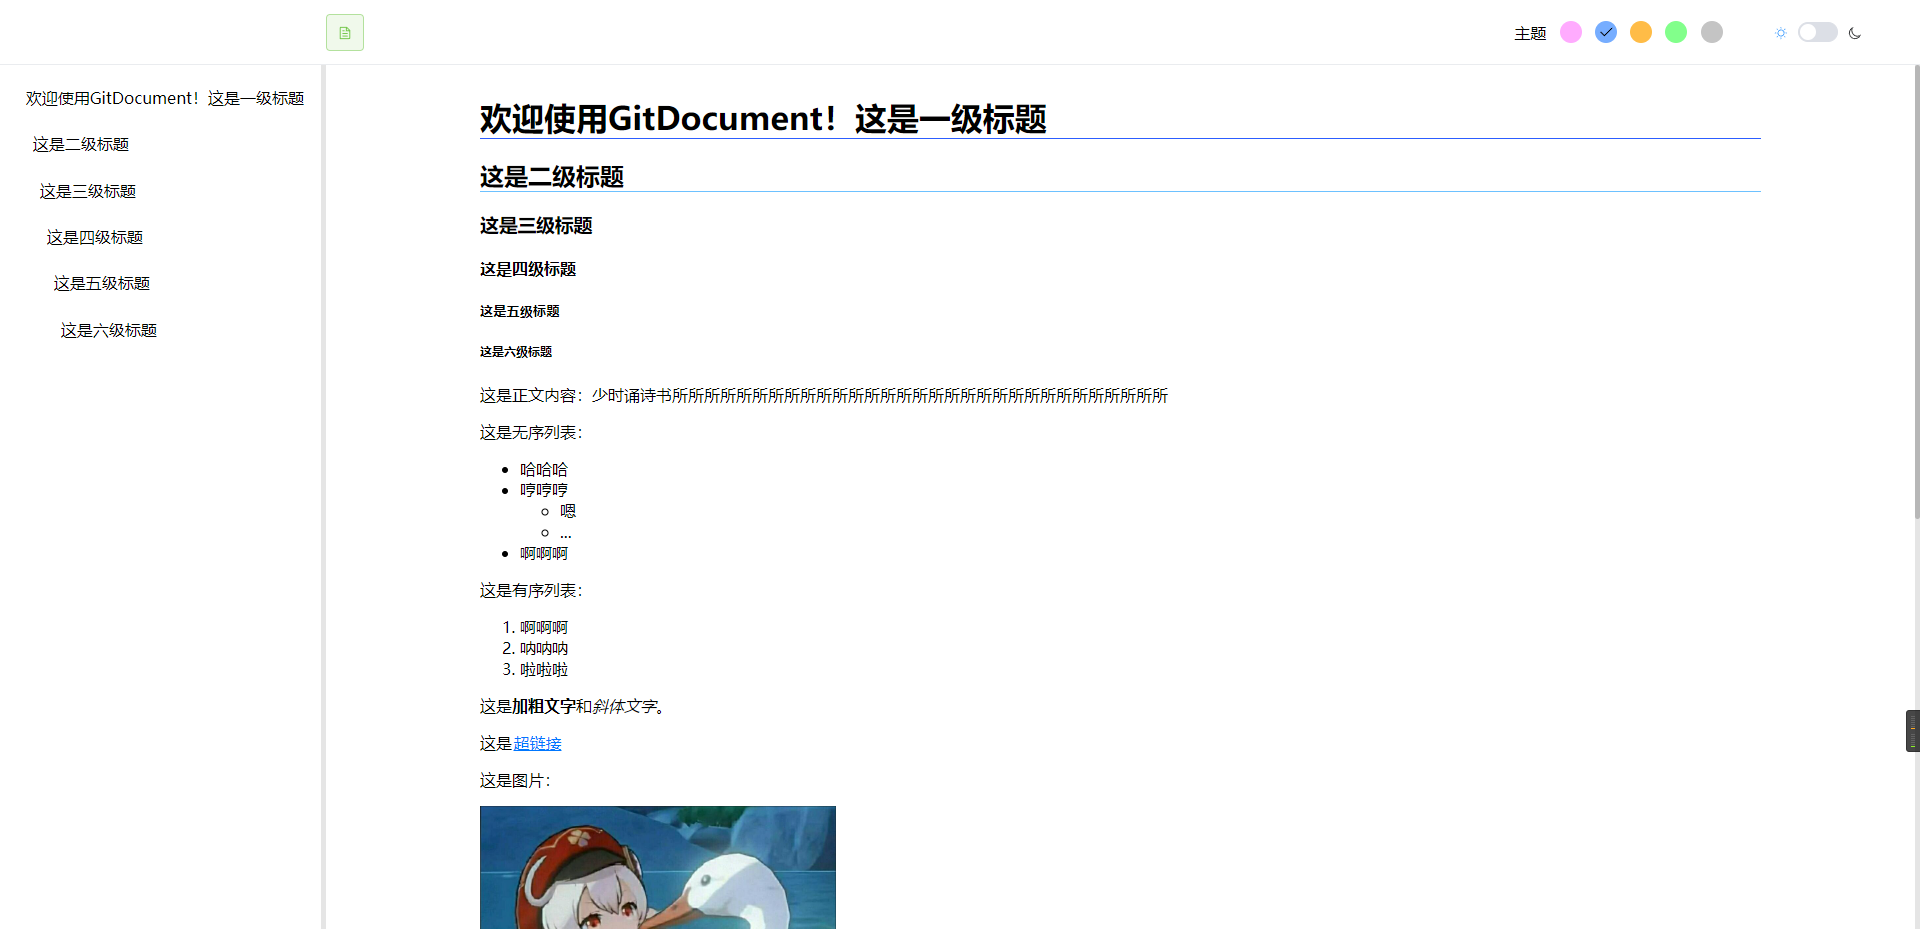The image size is (1920, 929).
Task: Click the sun light-mode icon
Action: [x=1780, y=33]
